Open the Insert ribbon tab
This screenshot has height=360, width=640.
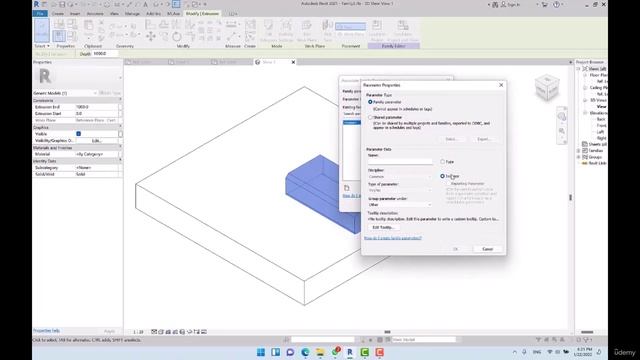[x=75, y=13]
